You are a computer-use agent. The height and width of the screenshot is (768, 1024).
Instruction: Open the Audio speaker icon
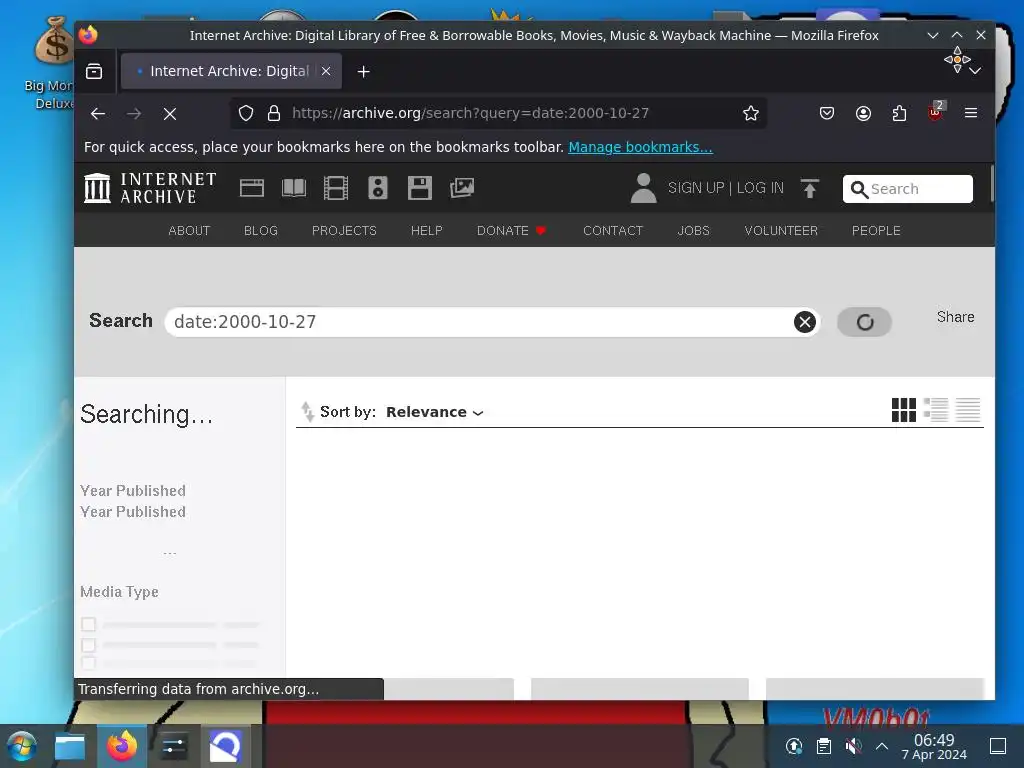click(377, 188)
